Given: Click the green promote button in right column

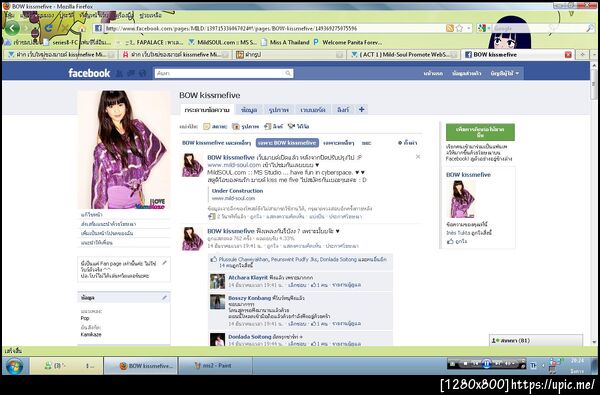Looking at the screenshot, I should tap(480, 132).
